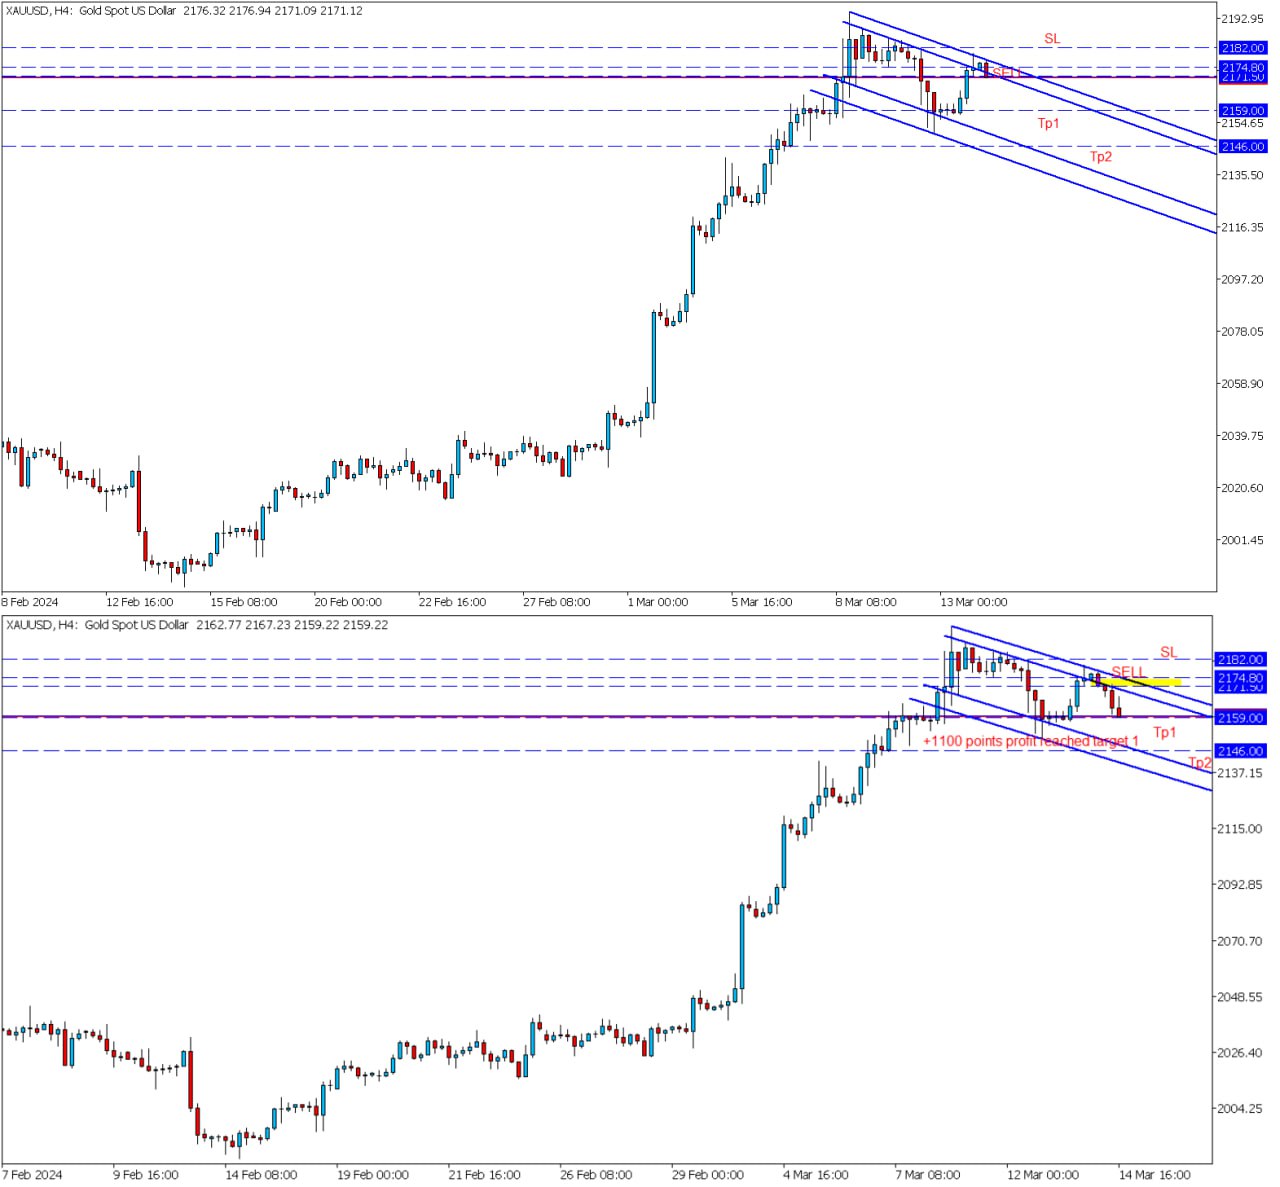Click the 2048.55 price axis value
The height and width of the screenshot is (1187, 1280).
point(1240,997)
